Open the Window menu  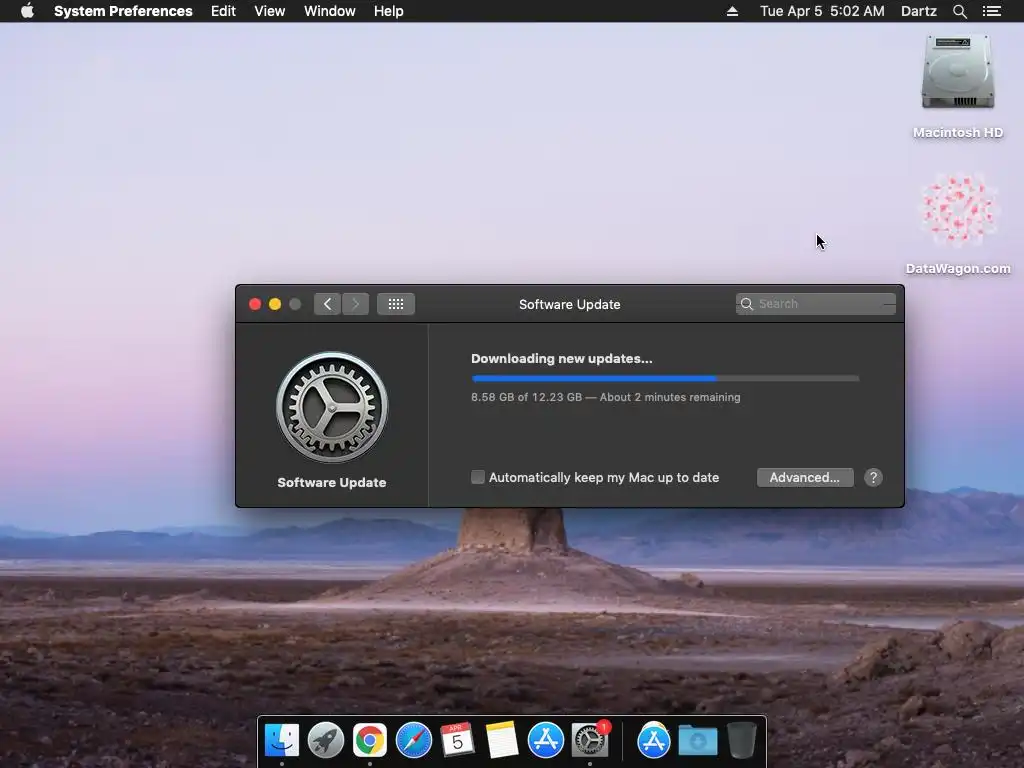click(329, 11)
